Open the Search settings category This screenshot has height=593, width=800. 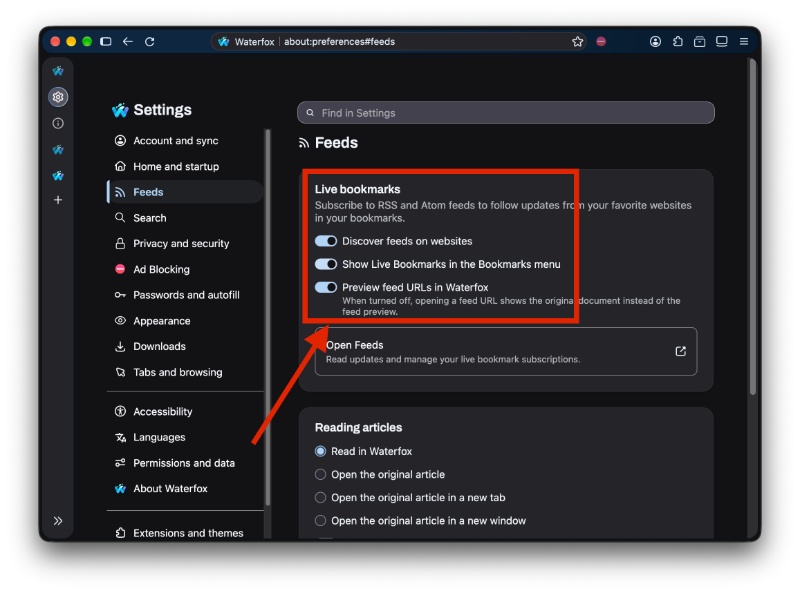point(185,218)
